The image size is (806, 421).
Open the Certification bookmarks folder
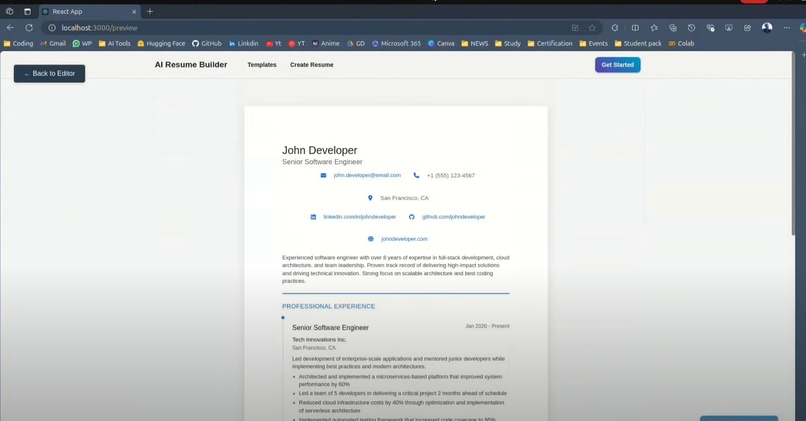click(550, 44)
